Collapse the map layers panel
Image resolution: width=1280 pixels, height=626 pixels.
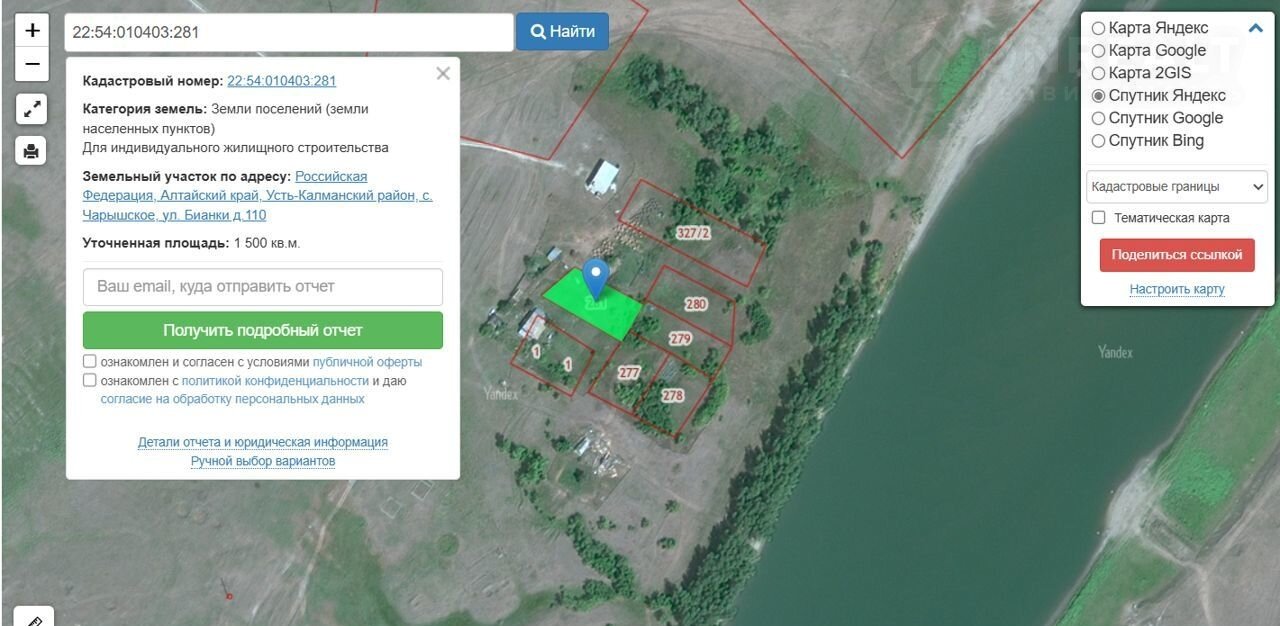pyautogui.click(x=1255, y=28)
